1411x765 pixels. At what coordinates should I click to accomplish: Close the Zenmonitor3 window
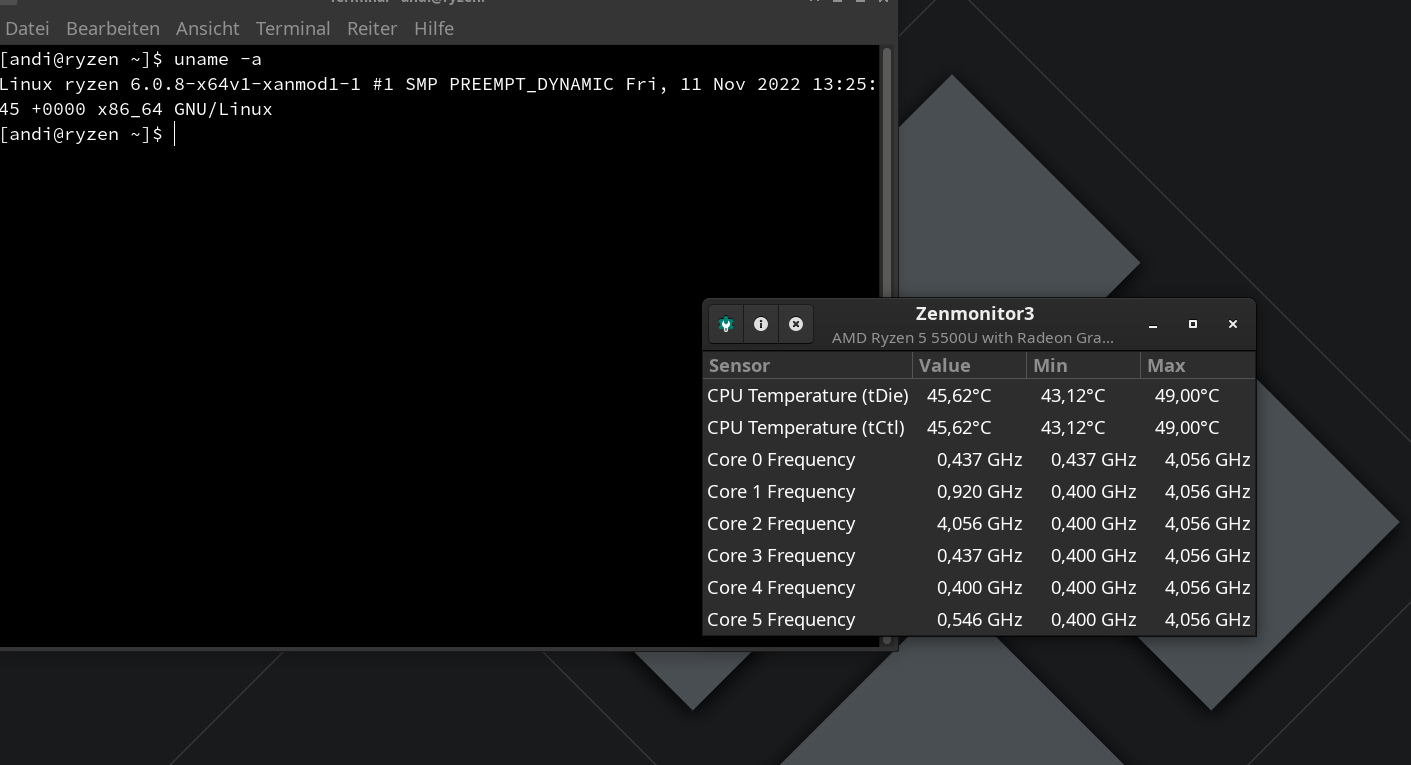[1233, 324]
